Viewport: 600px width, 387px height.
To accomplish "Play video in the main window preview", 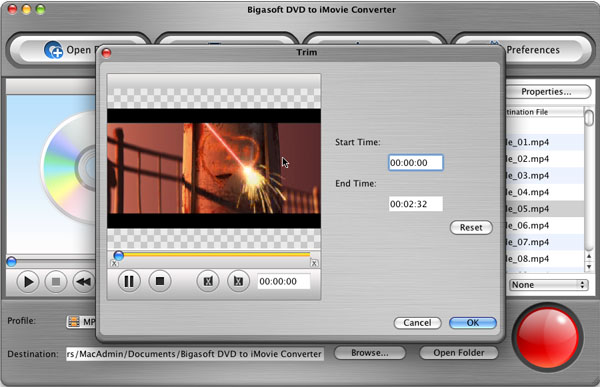I will pos(28,282).
